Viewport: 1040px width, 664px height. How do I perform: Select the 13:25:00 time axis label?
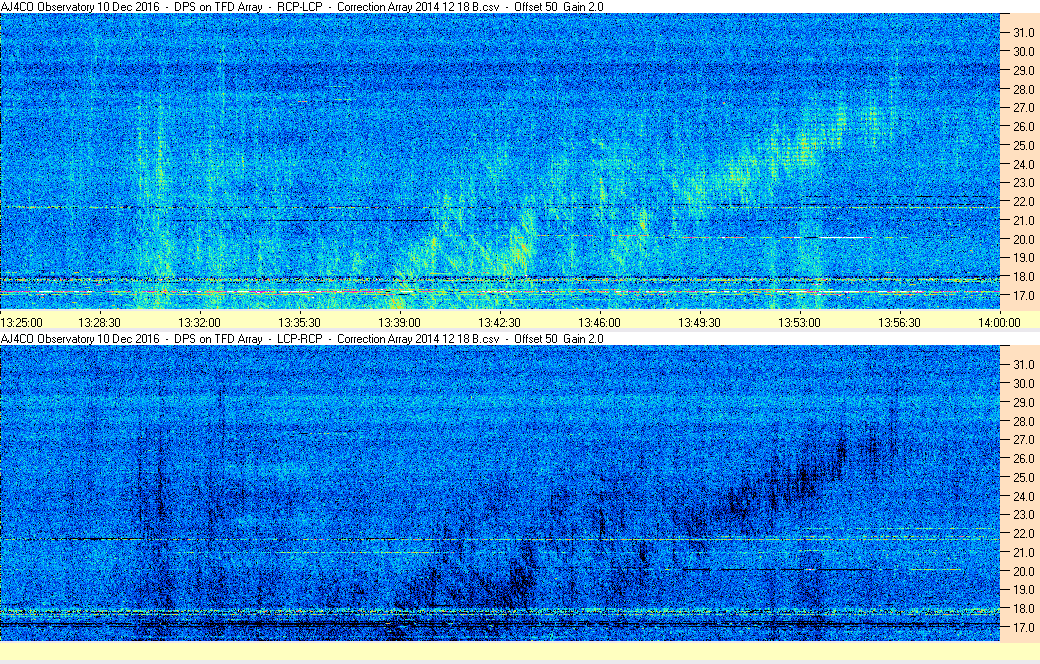coord(21,322)
